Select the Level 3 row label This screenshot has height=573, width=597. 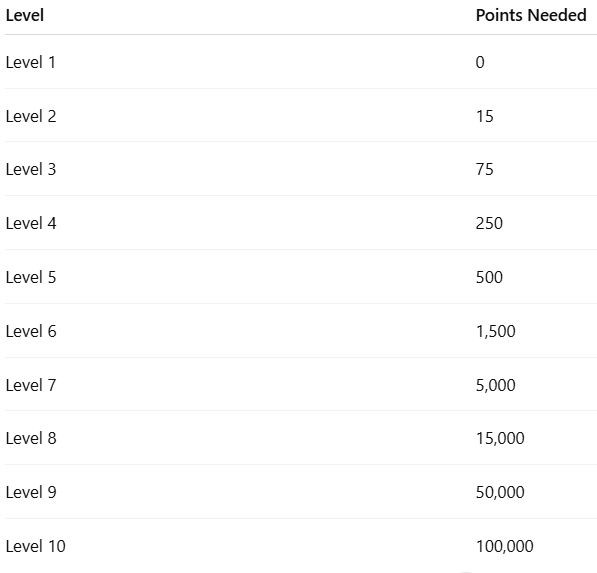click(x=31, y=169)
